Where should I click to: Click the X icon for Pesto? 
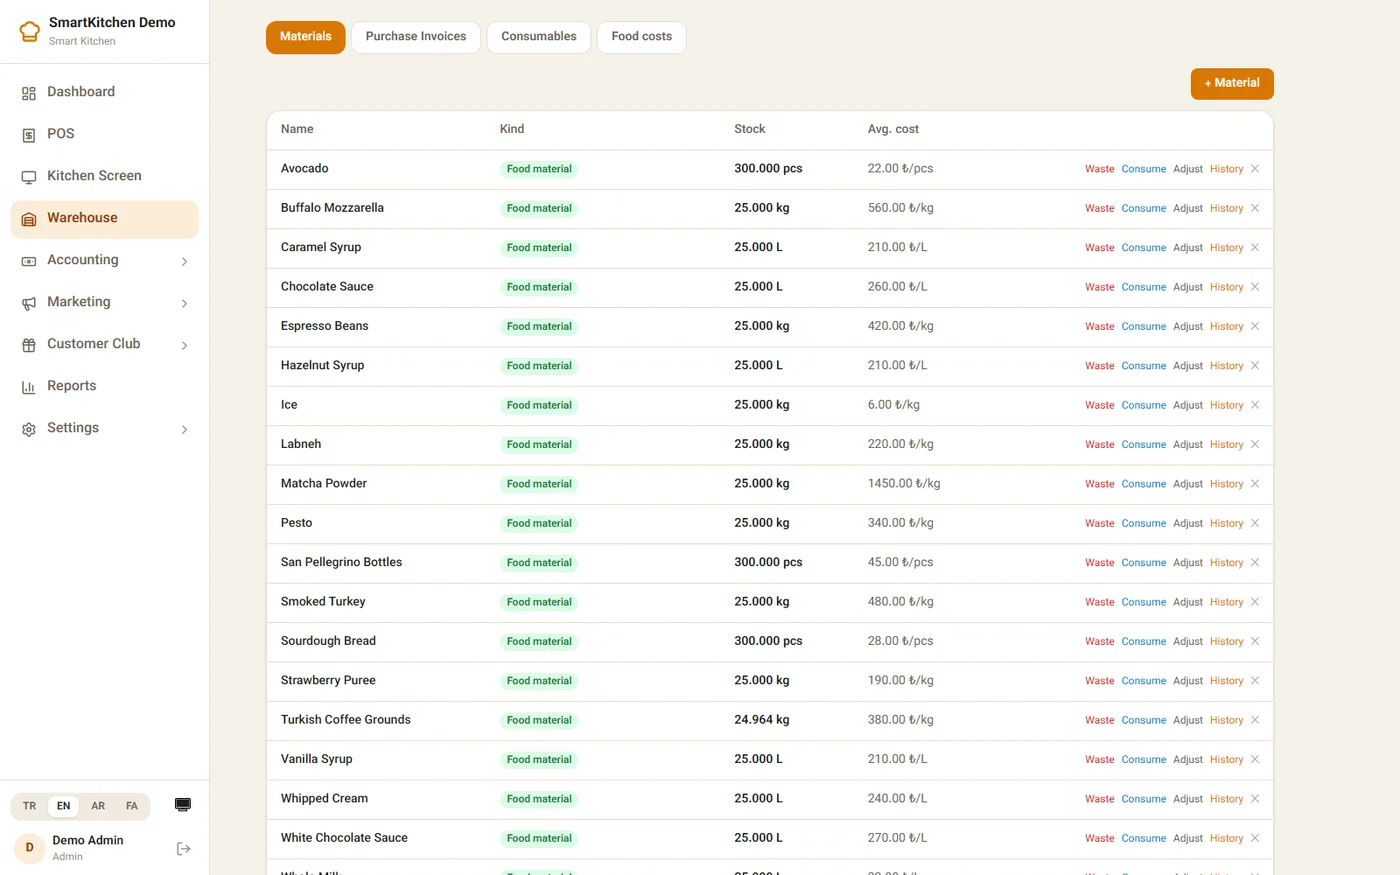tap(1255, 523)
